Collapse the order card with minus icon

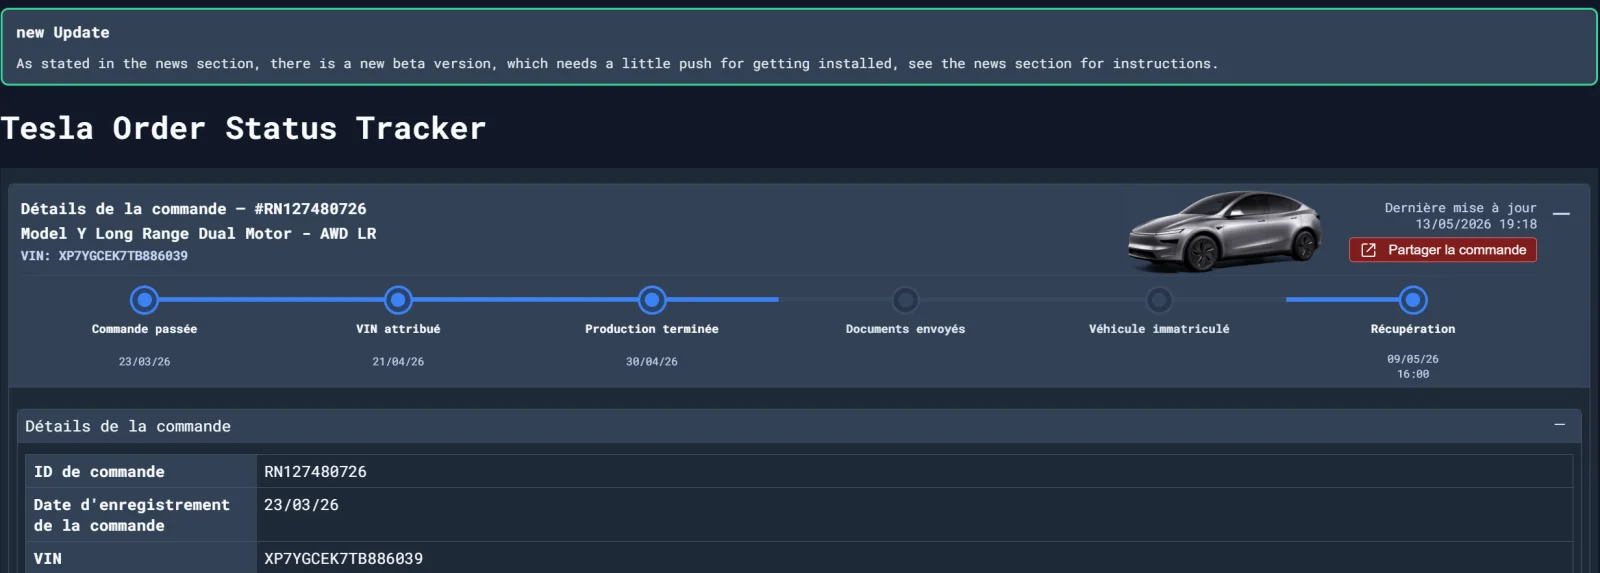pos(1561,214)
